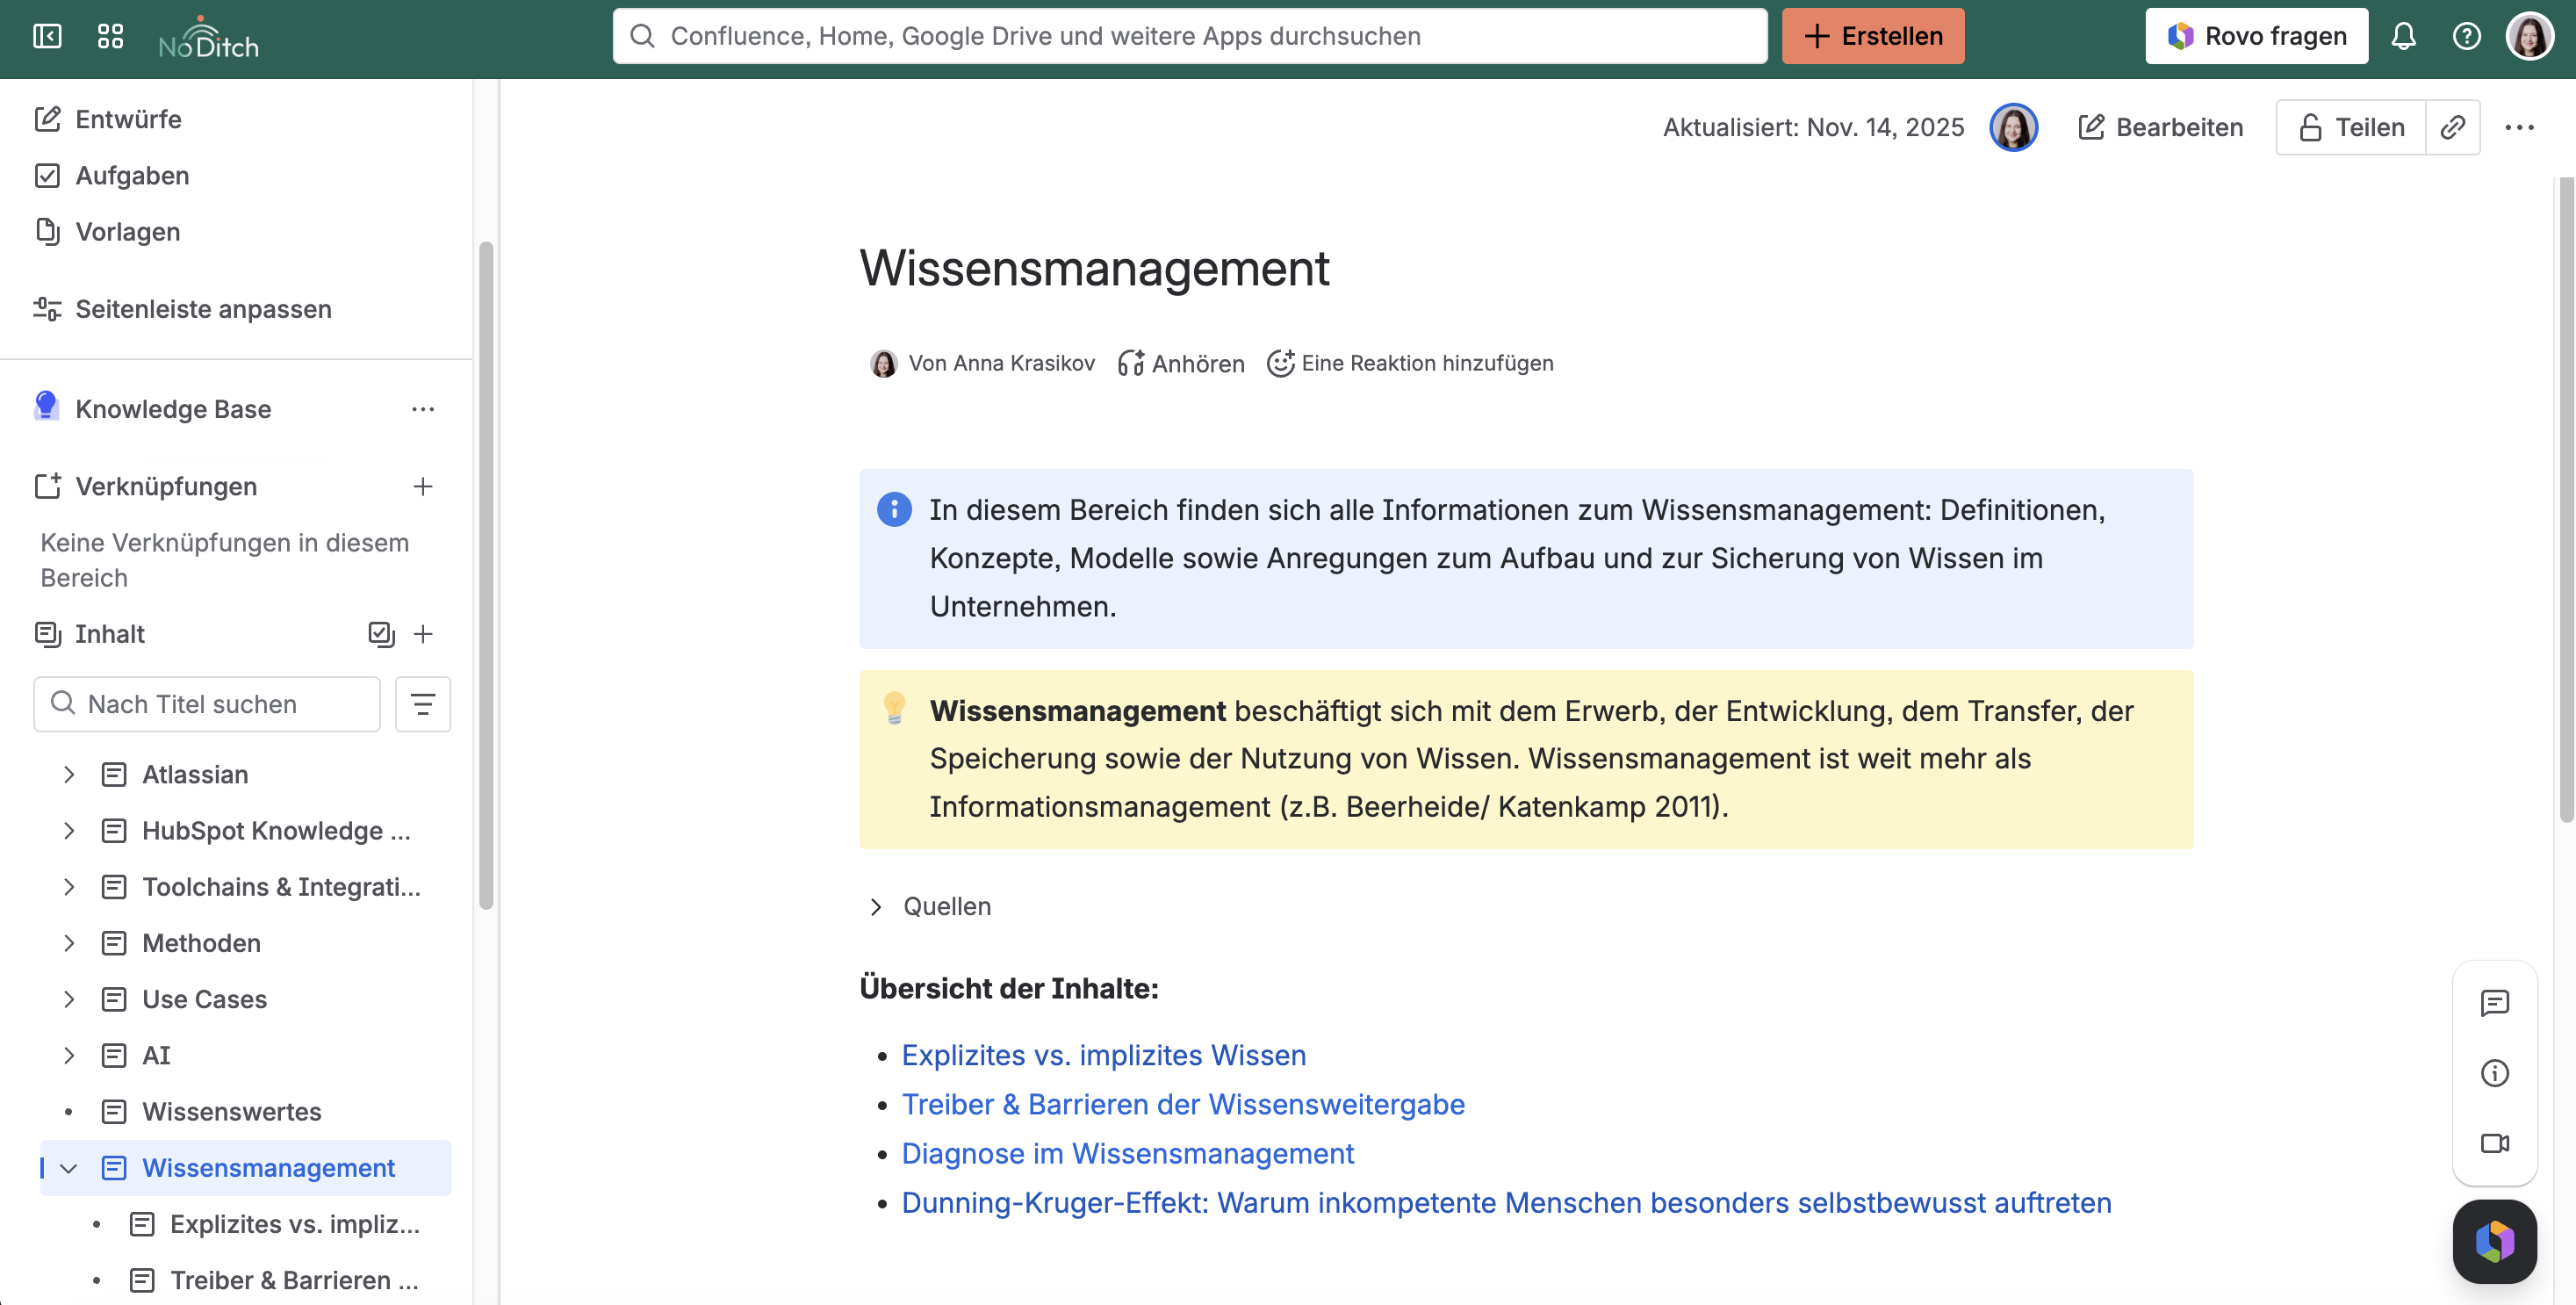Open Knowledge Base space options ellipsis
This screenshot has width=2576, height=1305.
tap(423, 409)
